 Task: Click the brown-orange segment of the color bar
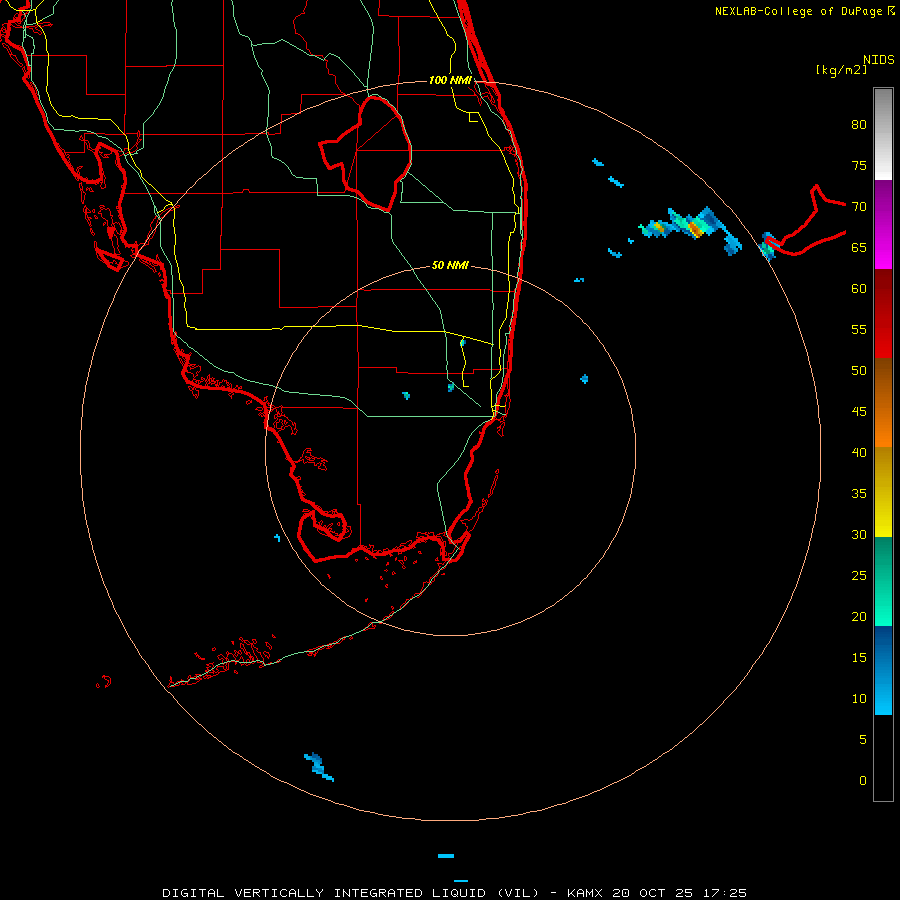[883, 402]
